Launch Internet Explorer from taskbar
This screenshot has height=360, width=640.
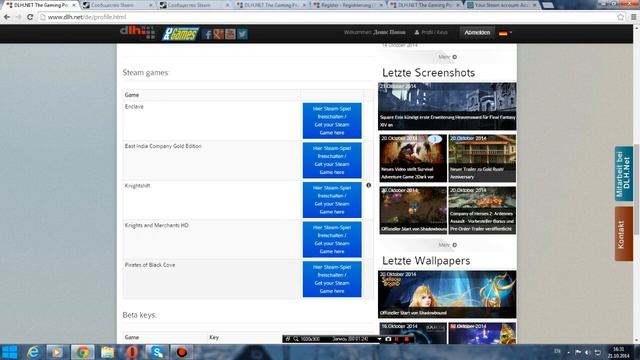coord(33,352)
